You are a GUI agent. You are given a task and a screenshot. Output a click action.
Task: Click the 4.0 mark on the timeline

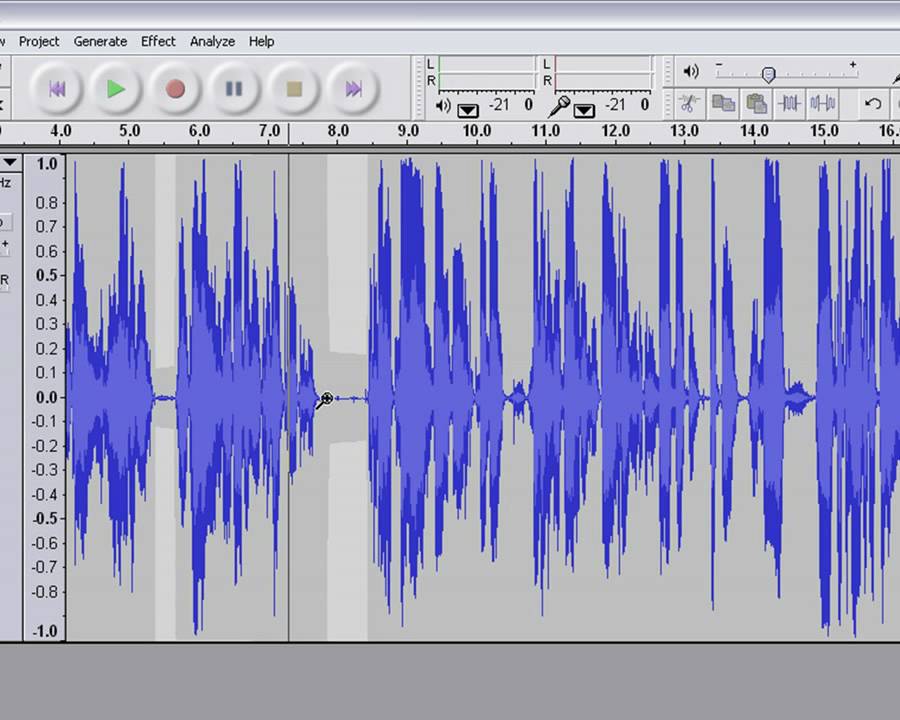point(60,131)
